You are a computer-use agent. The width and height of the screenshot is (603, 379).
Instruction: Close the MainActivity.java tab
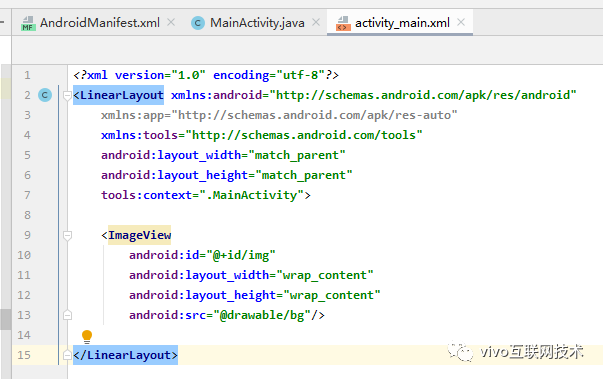pos(316,23)
